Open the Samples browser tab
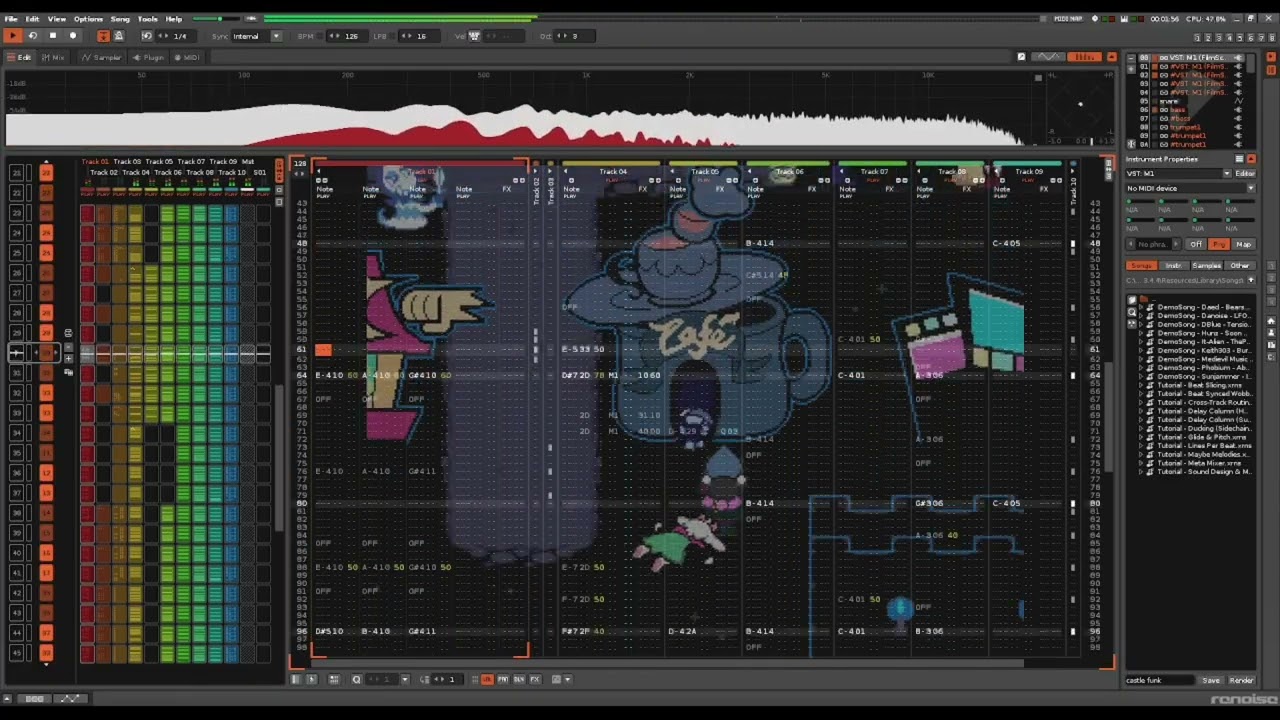The height and width of the screenshot is (720, 1280). point(1207,266)
